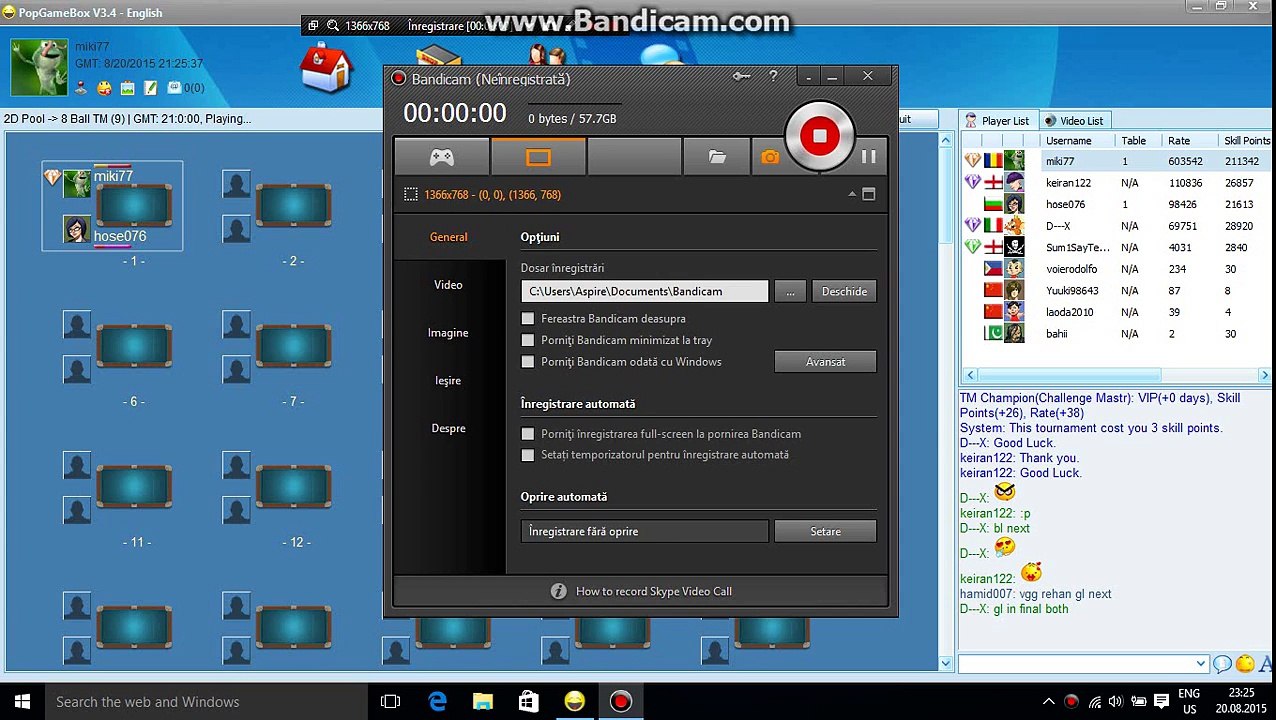Viewport: 1276px width, 720px height.
Task: Sort players by Username column
Action: (1068, 141)
